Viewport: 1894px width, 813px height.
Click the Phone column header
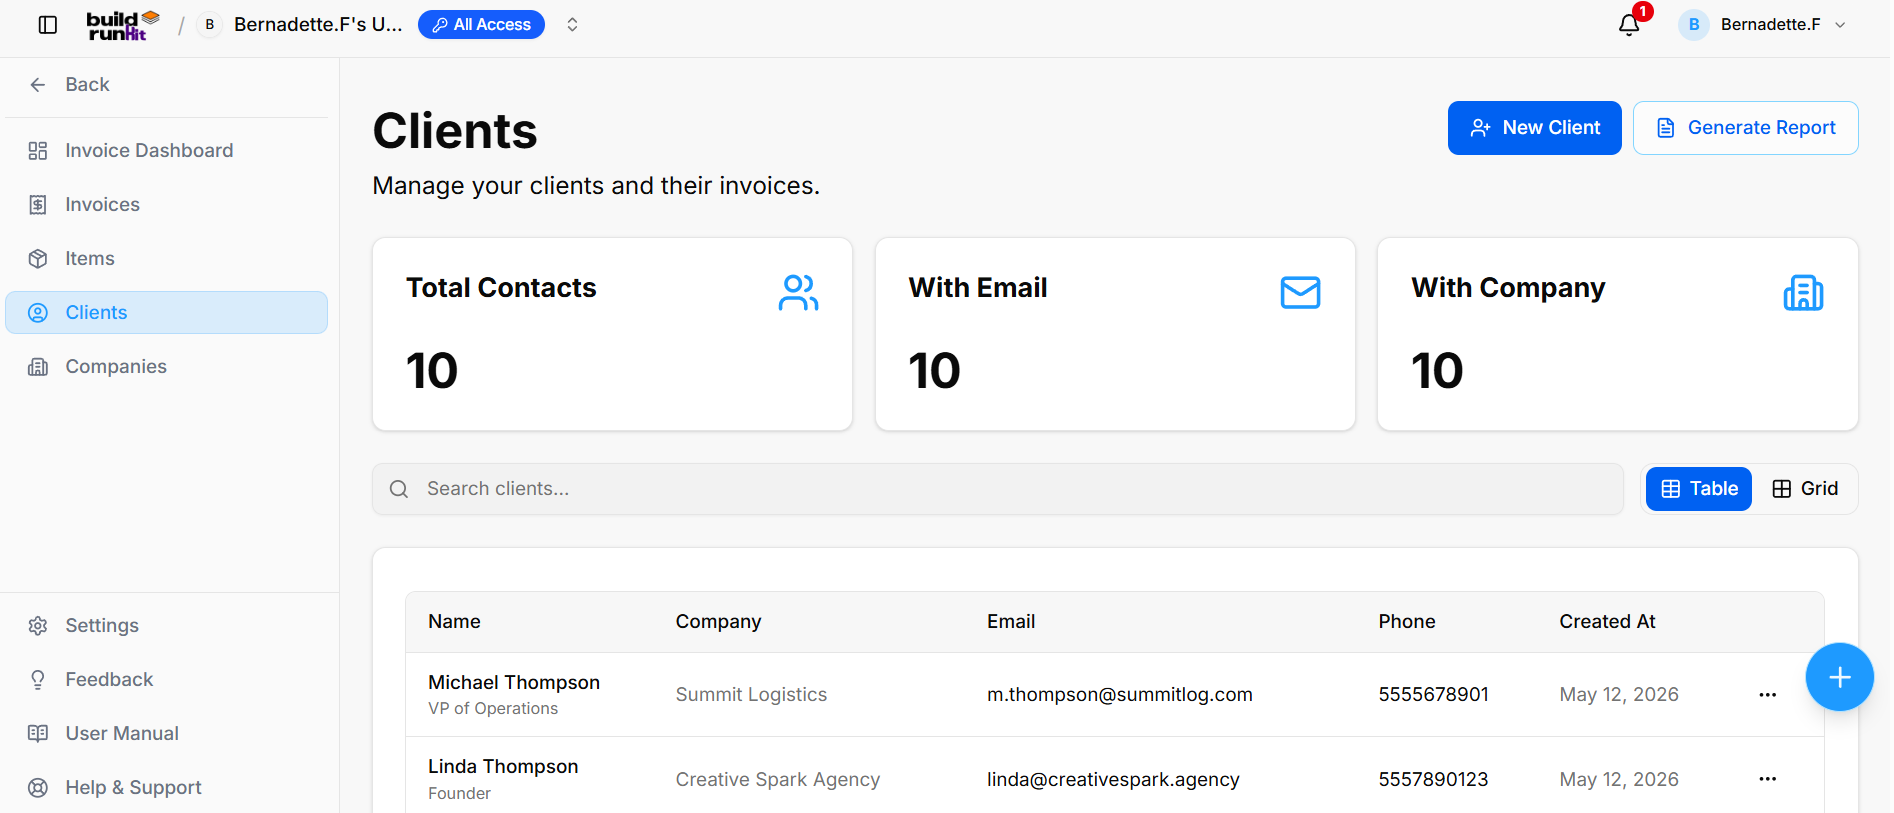tap(1407, 622)
